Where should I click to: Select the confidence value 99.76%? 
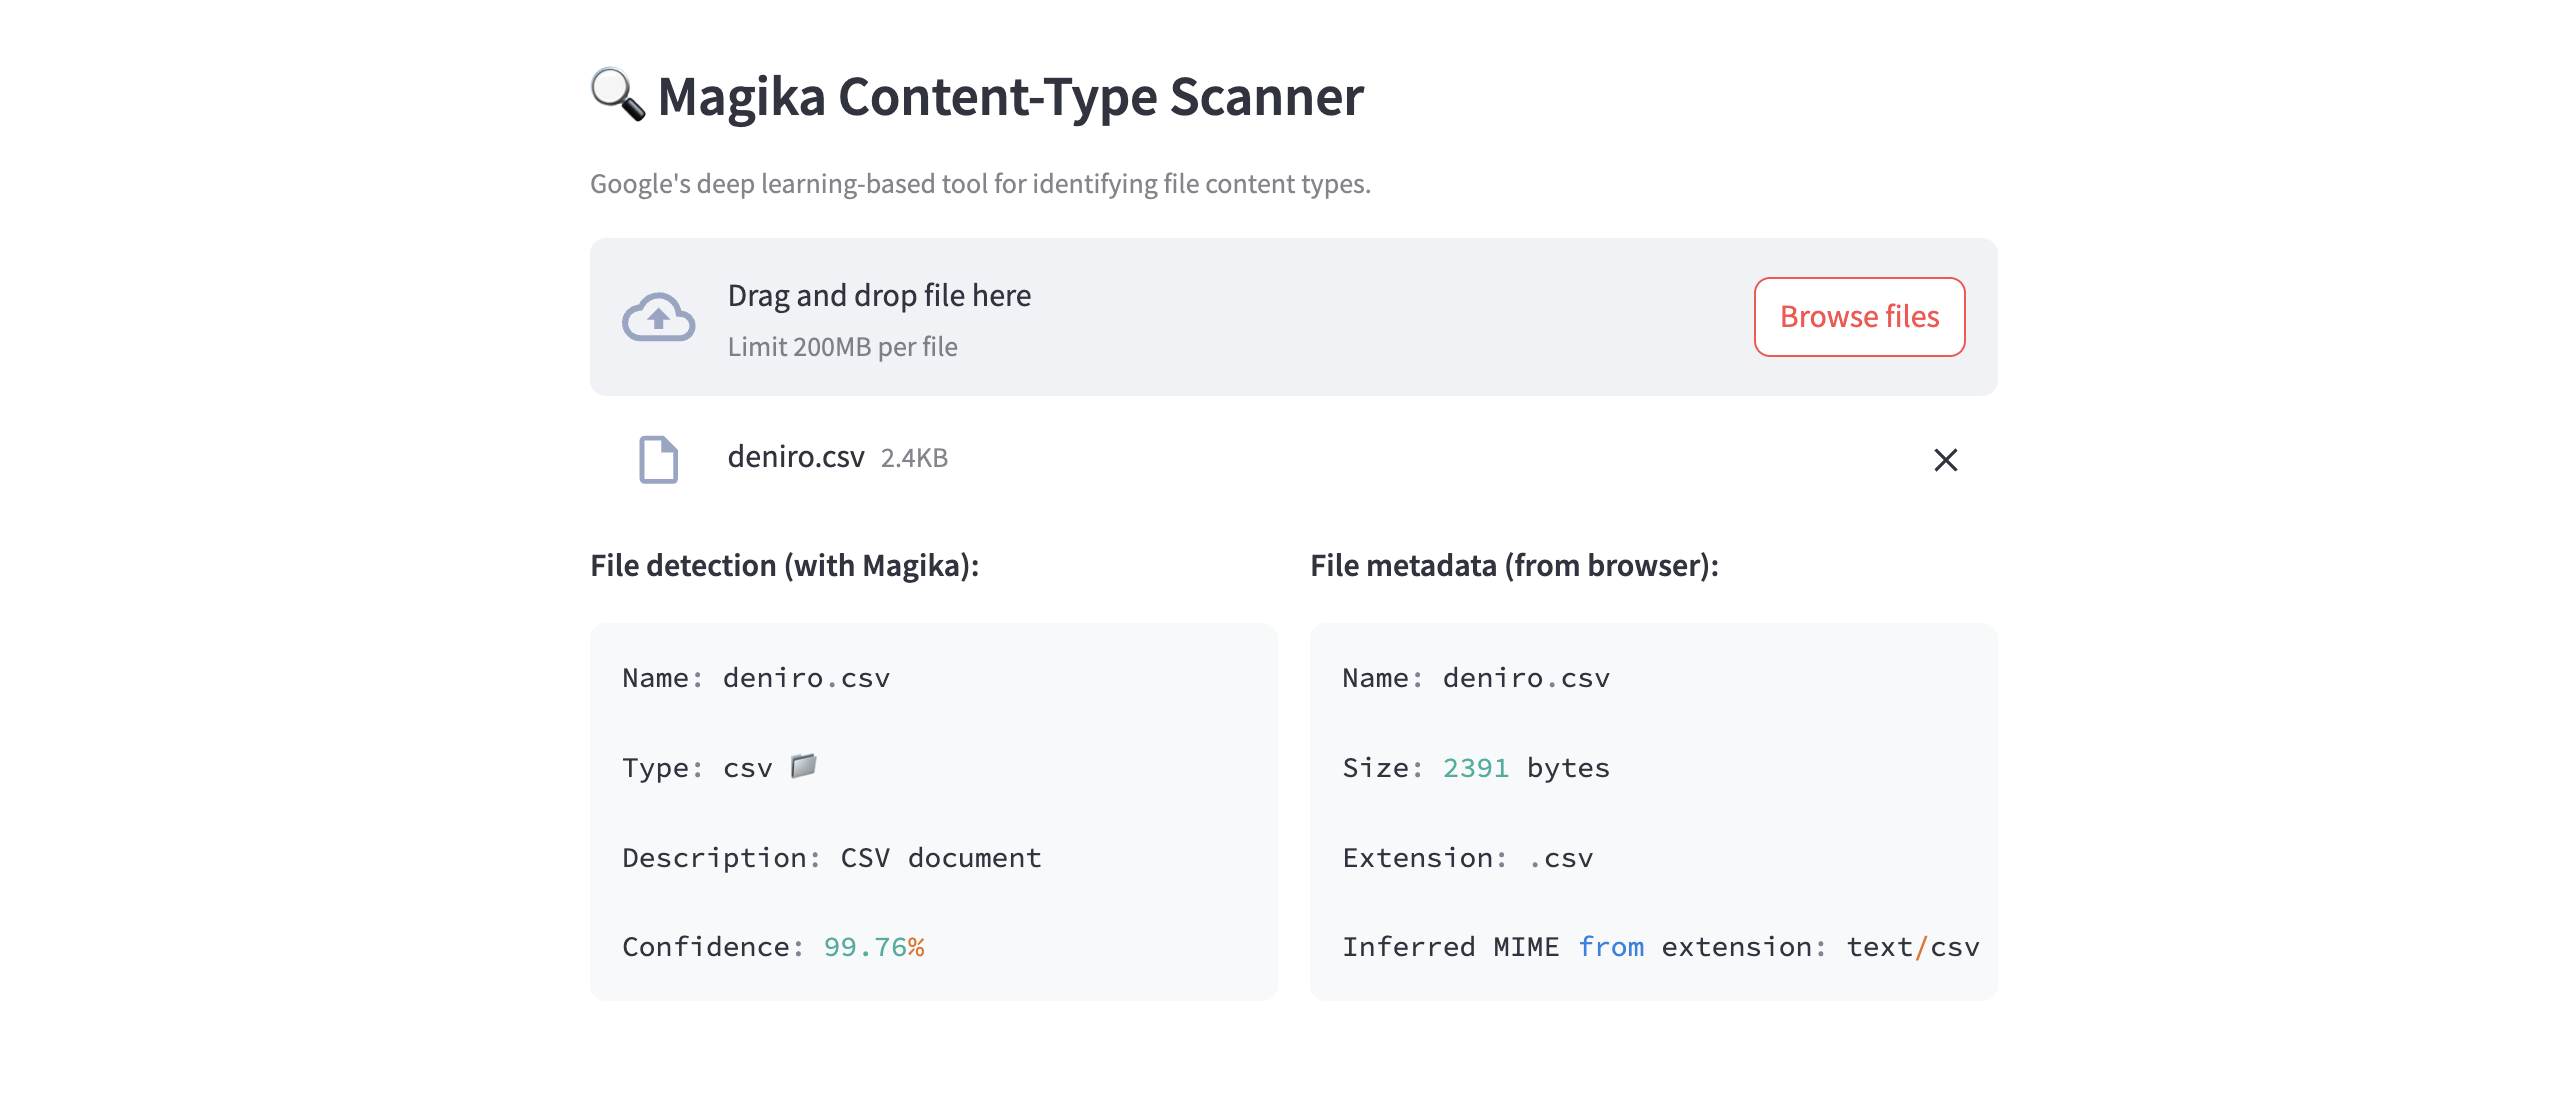tap(874, 945)
